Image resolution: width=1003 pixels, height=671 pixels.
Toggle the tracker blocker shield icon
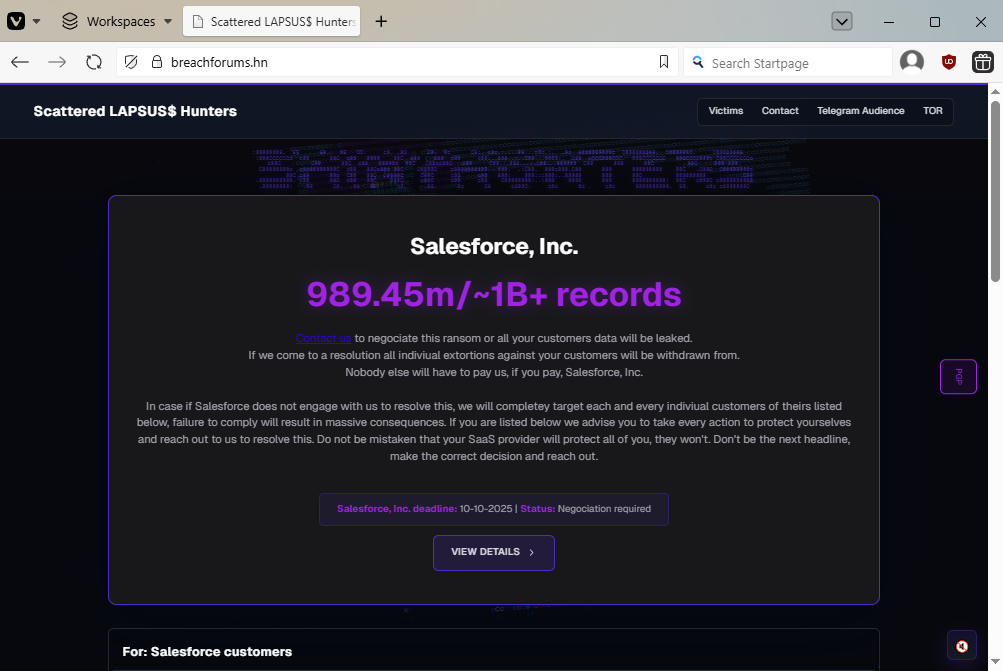(x=131, y=62)
